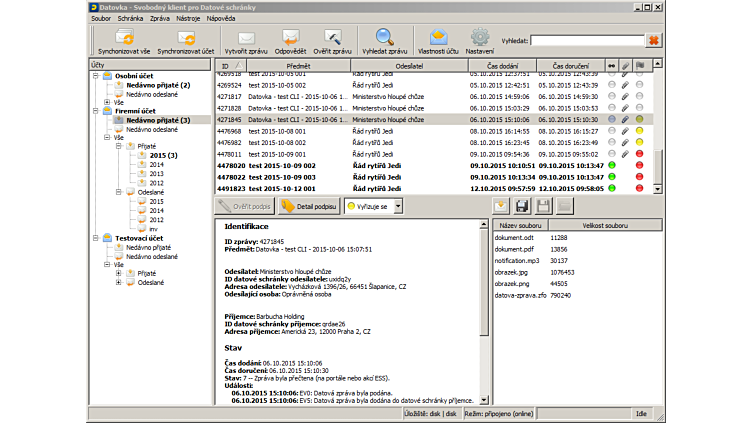Click the floppy disk save attachment icon
This screenshot has width=752, height=423.
(x=521, y=205)
